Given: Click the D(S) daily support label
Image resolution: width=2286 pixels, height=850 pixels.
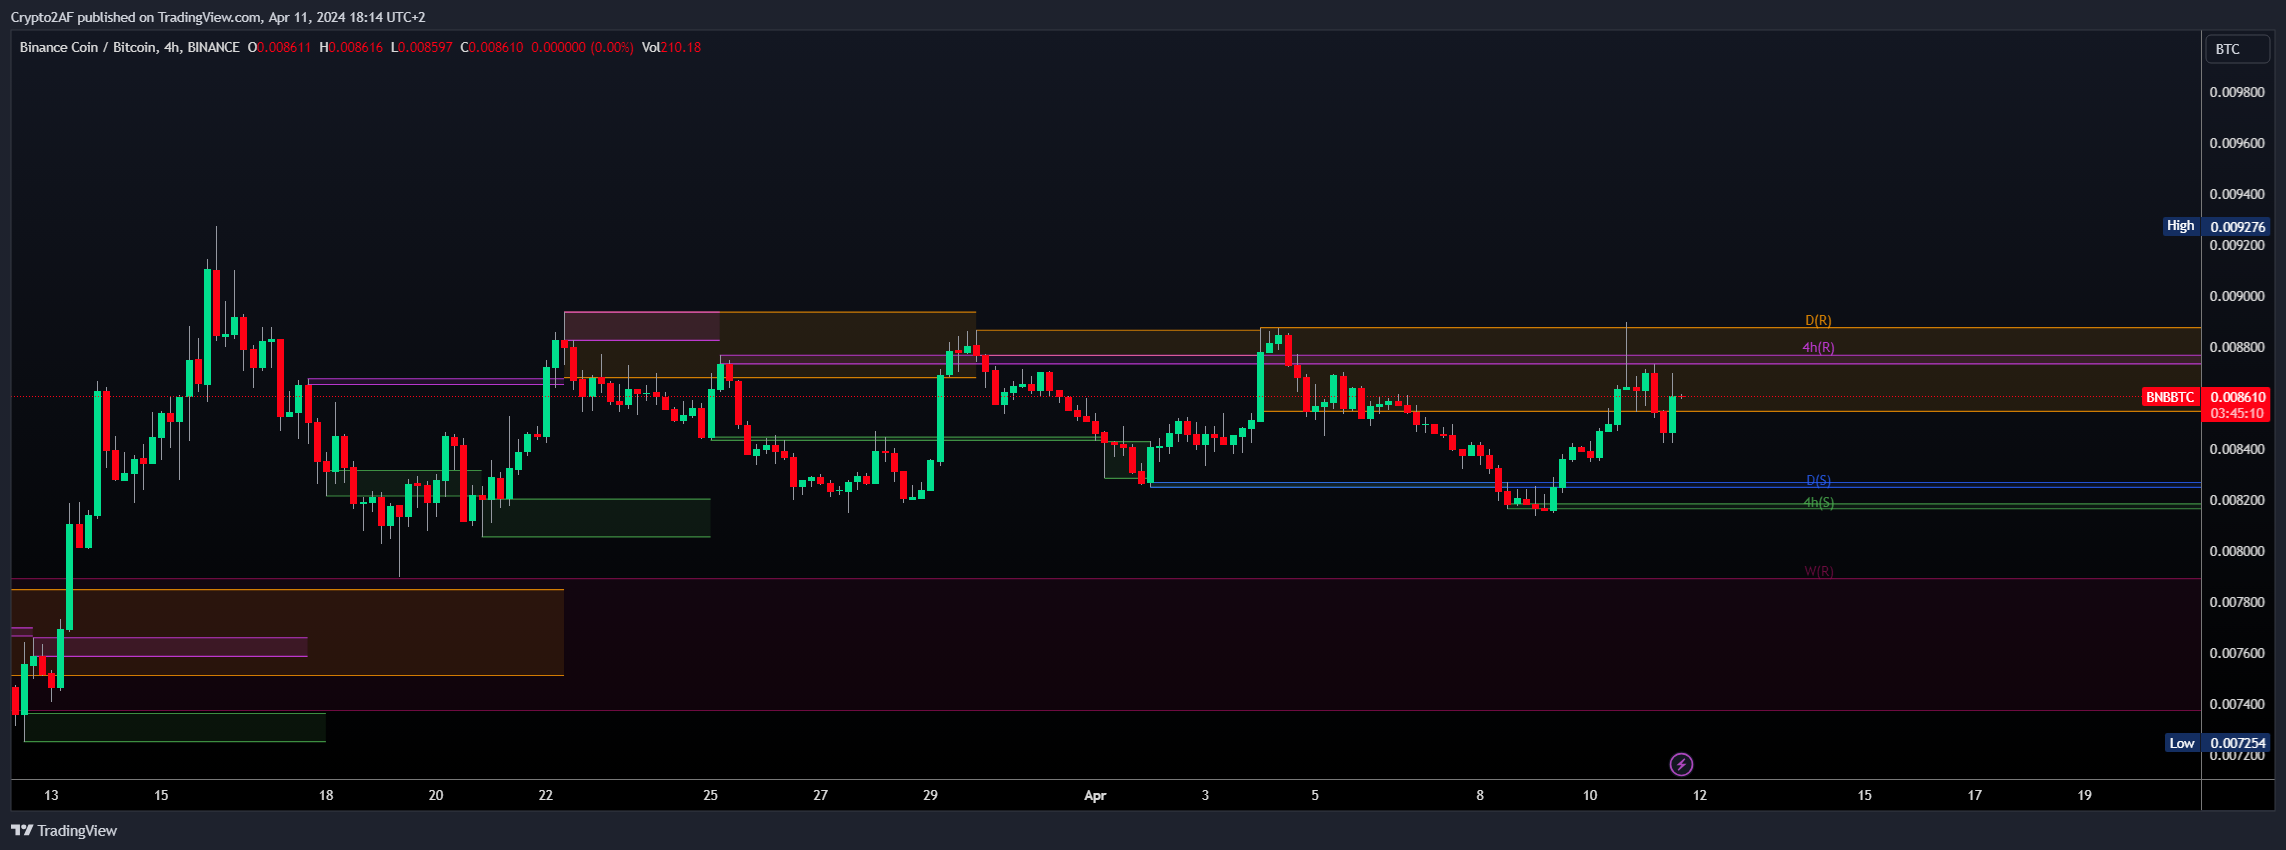Looking at the screenshot, I should [1818, 481].
